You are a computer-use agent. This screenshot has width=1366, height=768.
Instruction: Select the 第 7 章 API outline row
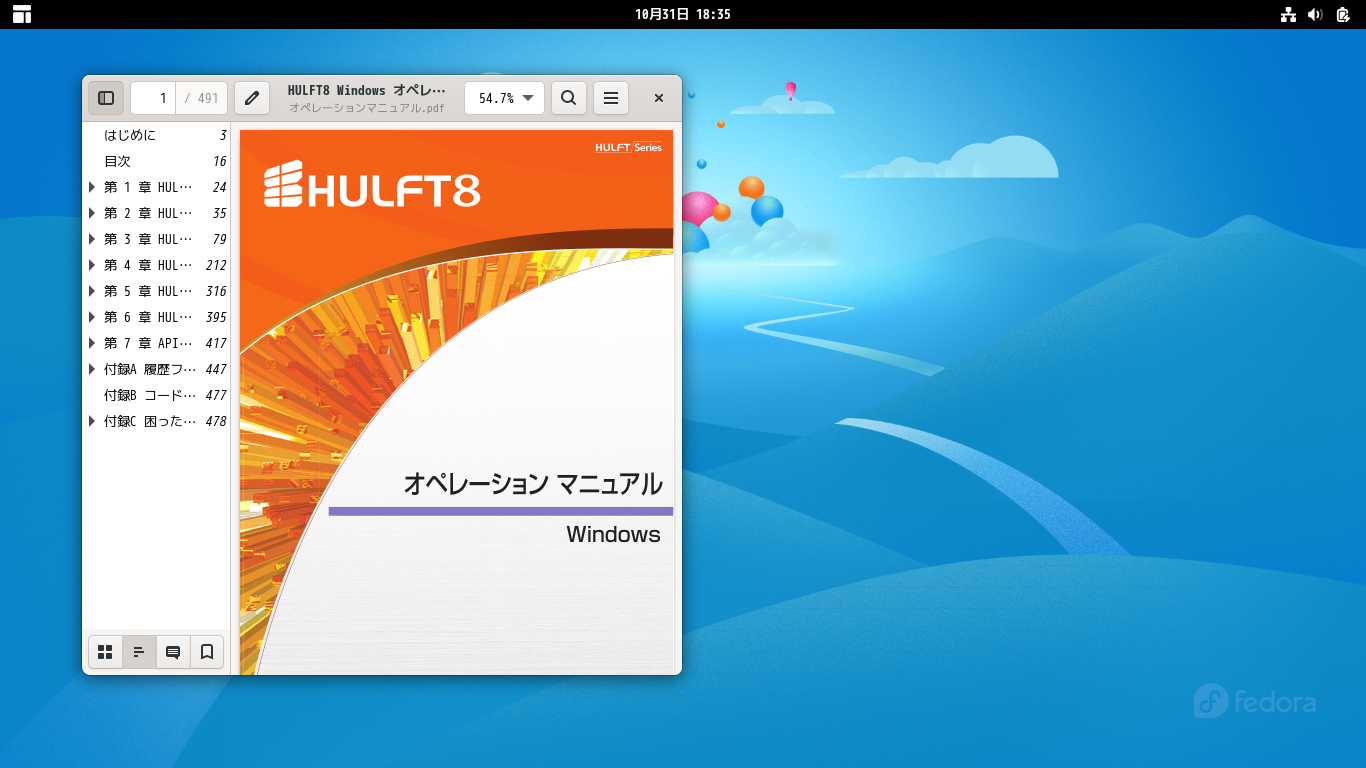(x=156, y=343)
